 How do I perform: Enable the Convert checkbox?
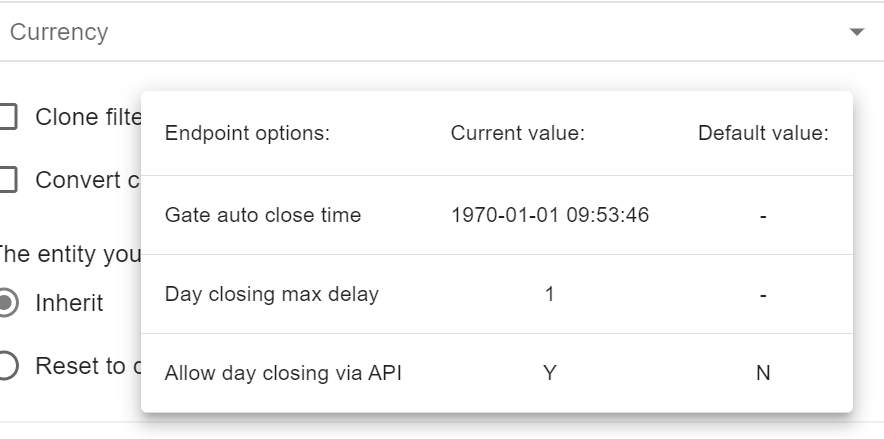point(8,180)
